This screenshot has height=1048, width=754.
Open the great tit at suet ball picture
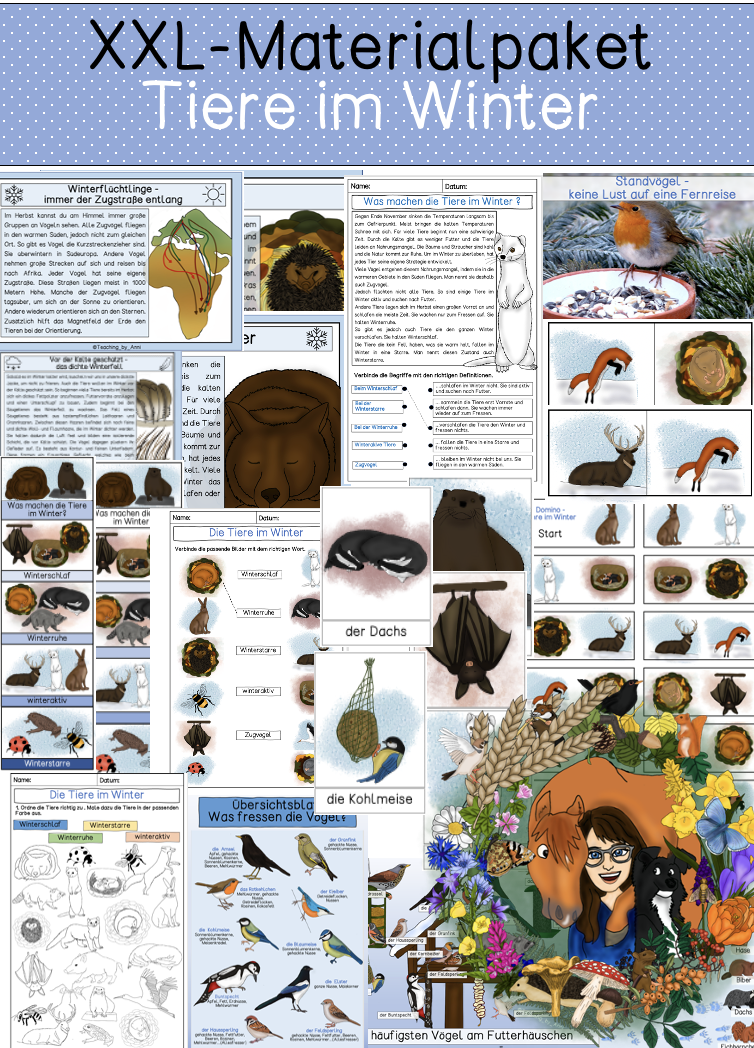370,719
